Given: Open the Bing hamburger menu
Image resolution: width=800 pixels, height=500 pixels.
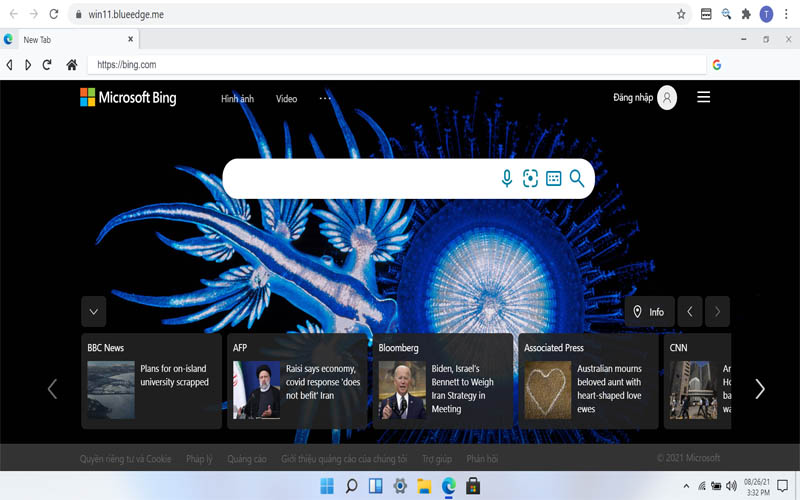Looking at the screenshot, I should (704, 97).
